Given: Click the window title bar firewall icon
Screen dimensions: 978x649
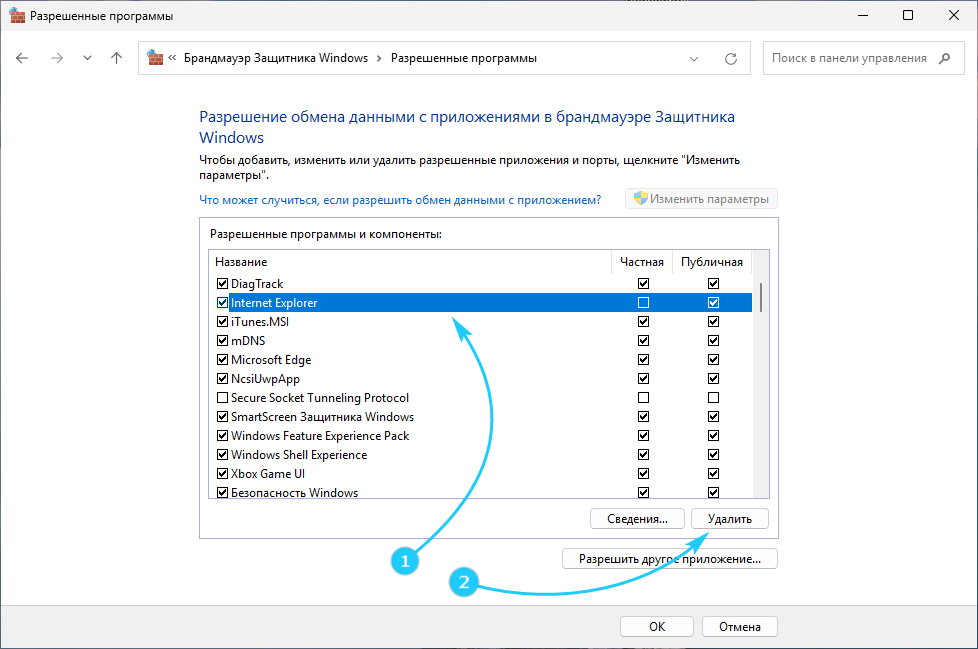Looking at the screenshot, I should [17, 16].
